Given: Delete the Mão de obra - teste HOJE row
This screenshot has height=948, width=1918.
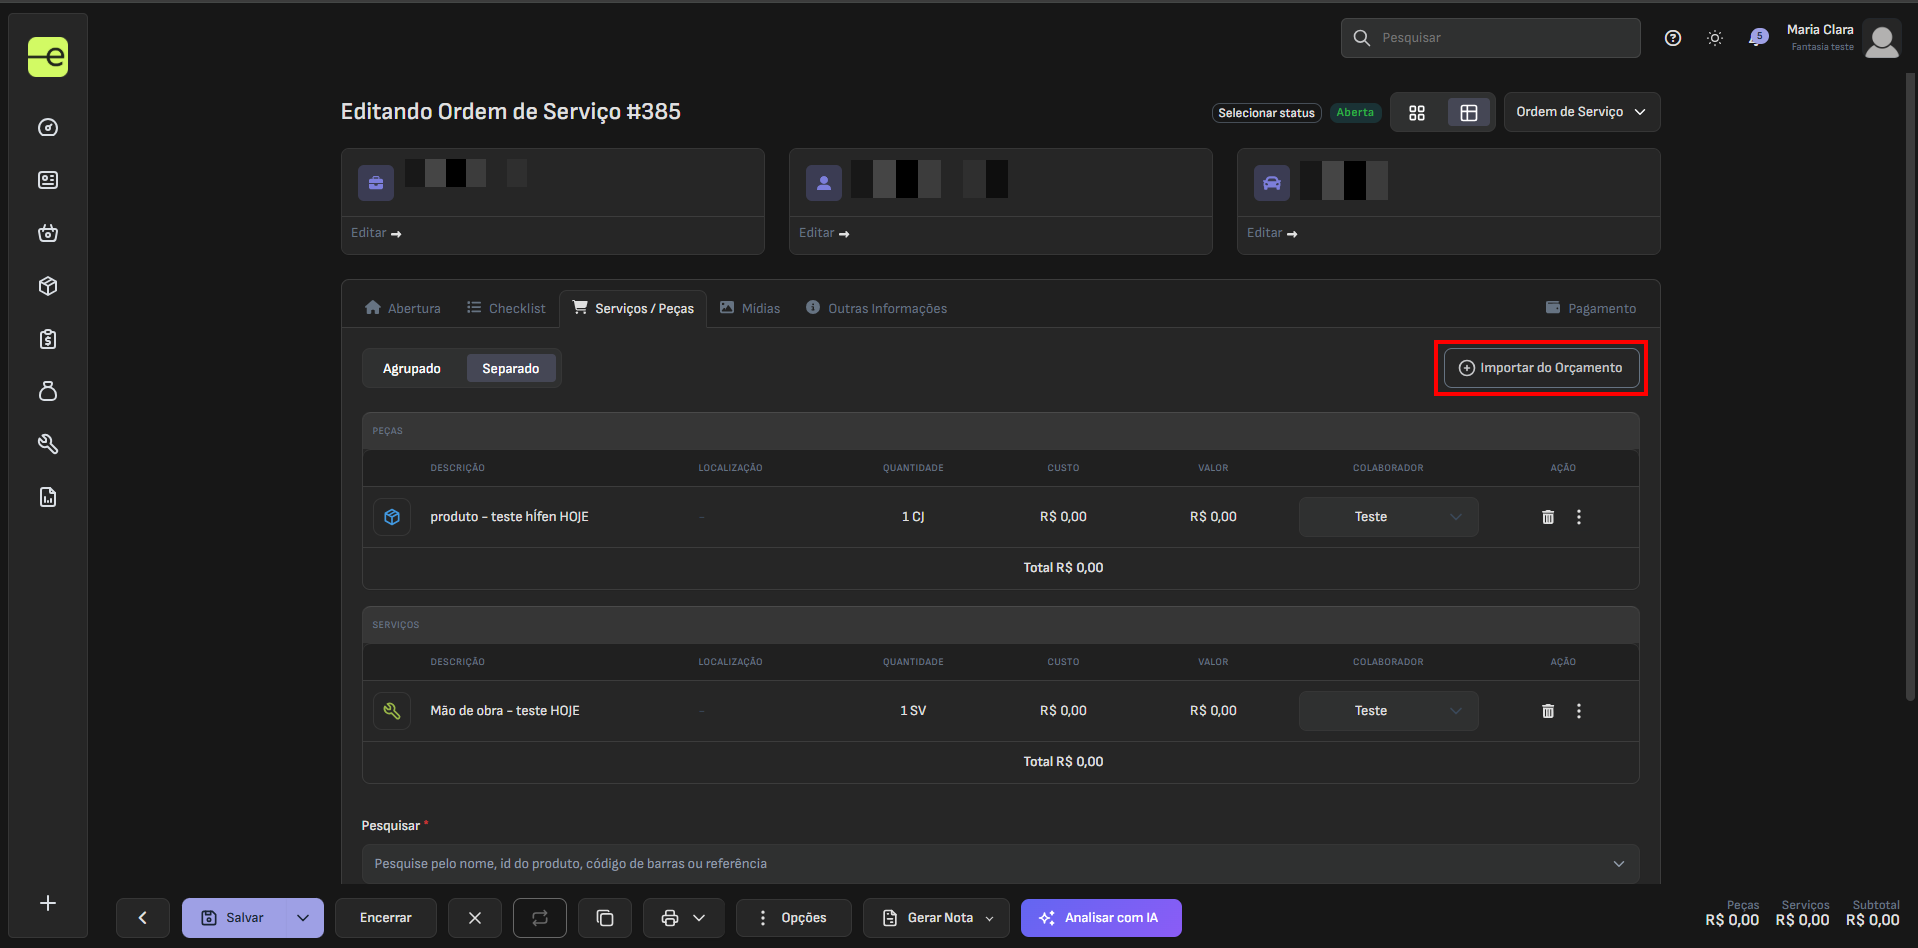Looking at the screenshot, I should (1548, 711).
